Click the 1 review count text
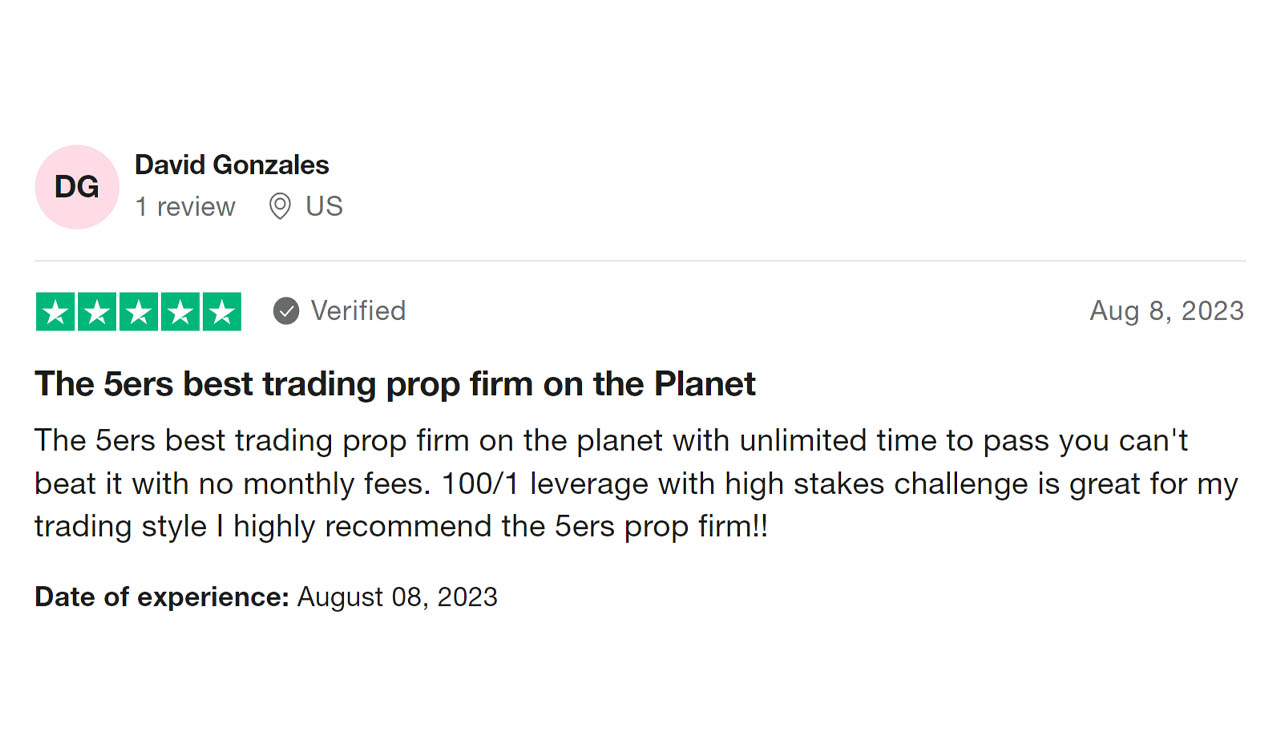This screenshot has height=730, width=1280. pos(185,207)
